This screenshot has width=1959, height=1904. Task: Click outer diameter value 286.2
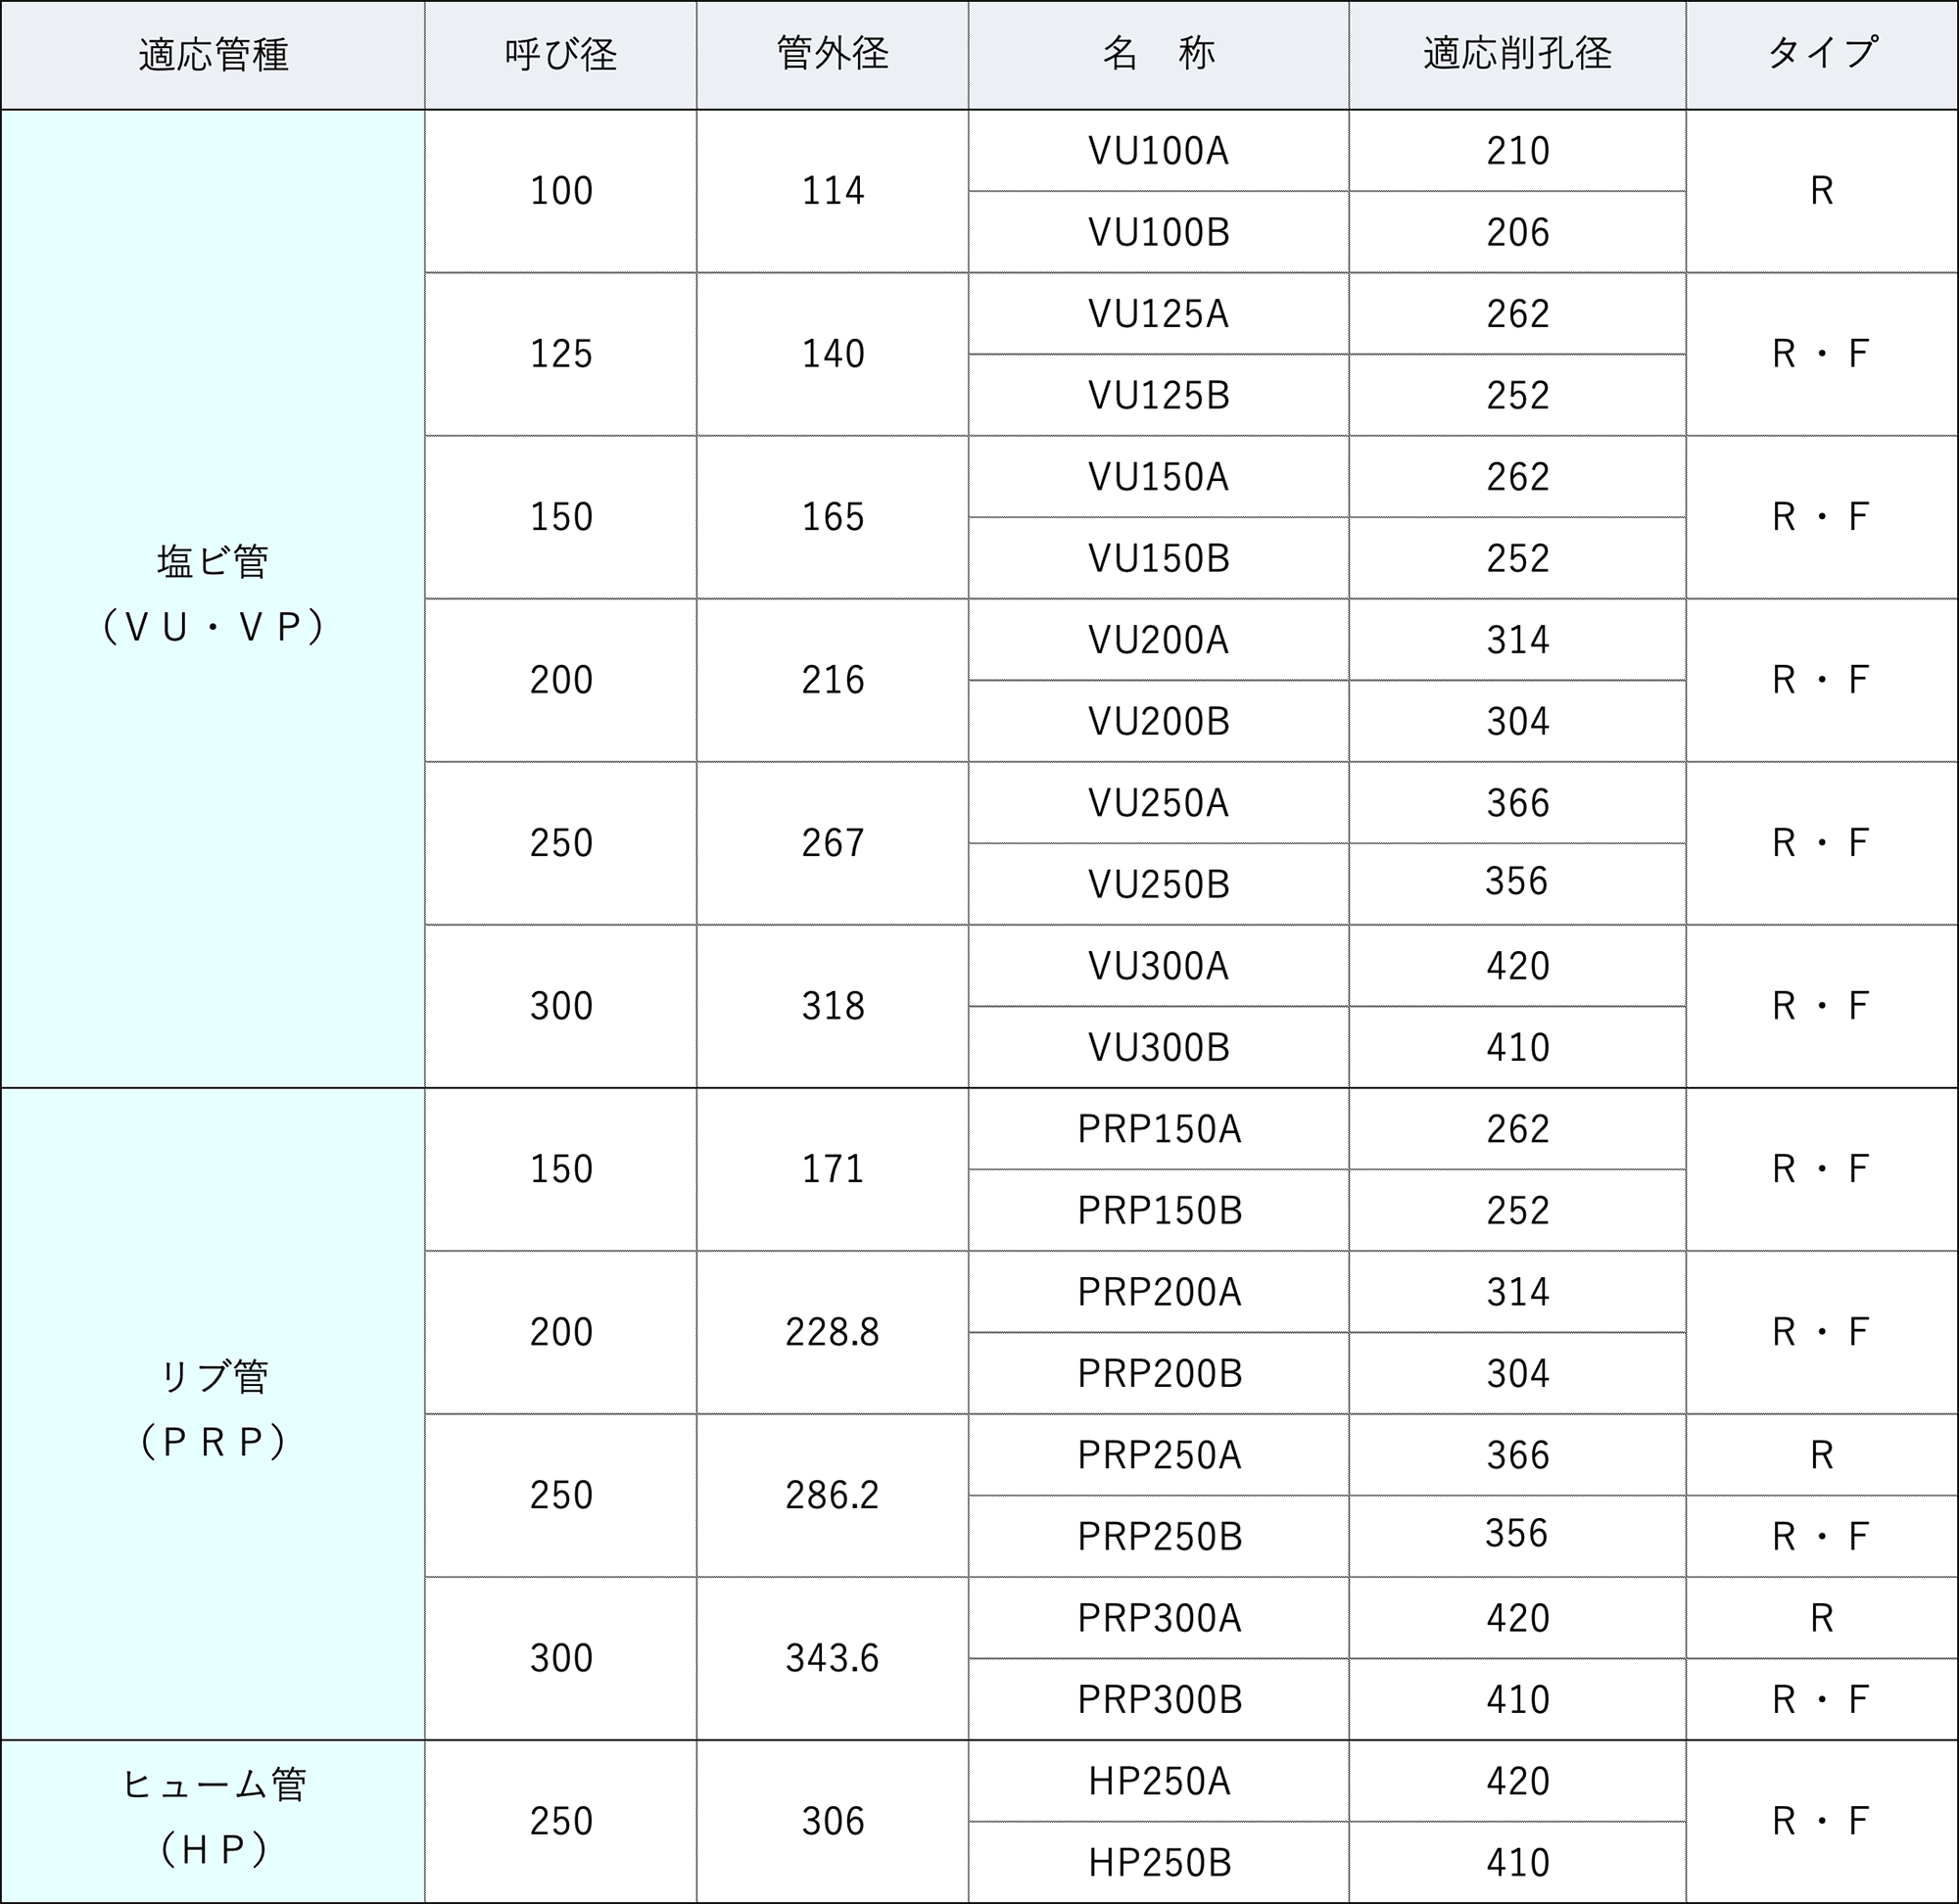[833, 1495]
